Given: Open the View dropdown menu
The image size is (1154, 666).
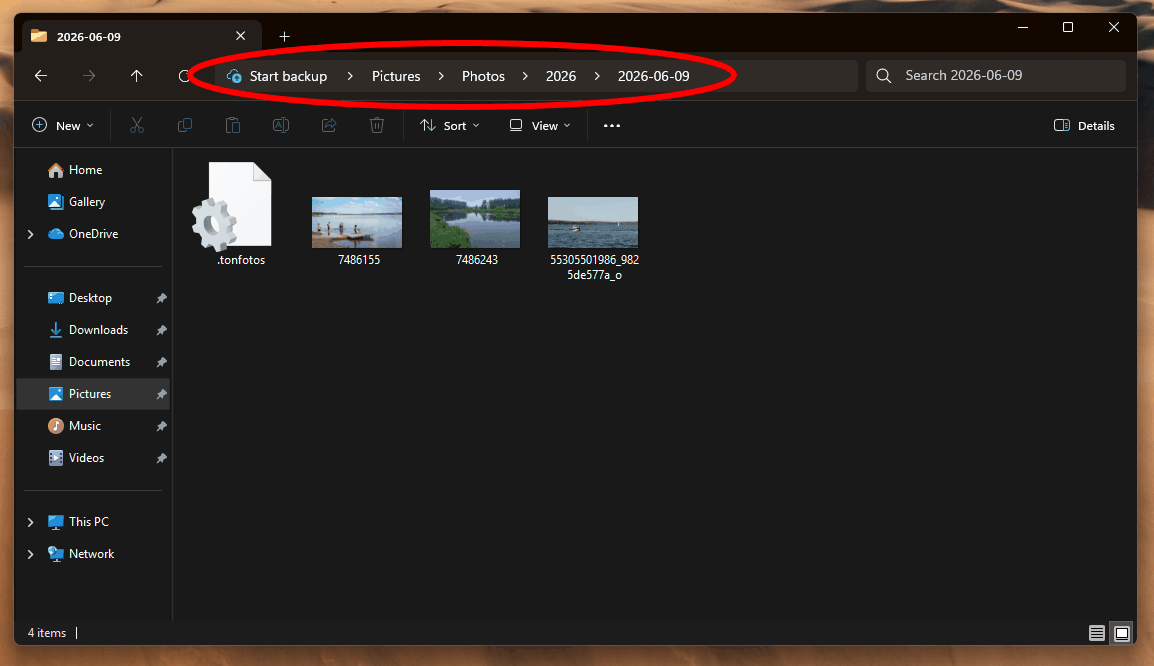Looking at the screenshot, I should click(540, 126).
